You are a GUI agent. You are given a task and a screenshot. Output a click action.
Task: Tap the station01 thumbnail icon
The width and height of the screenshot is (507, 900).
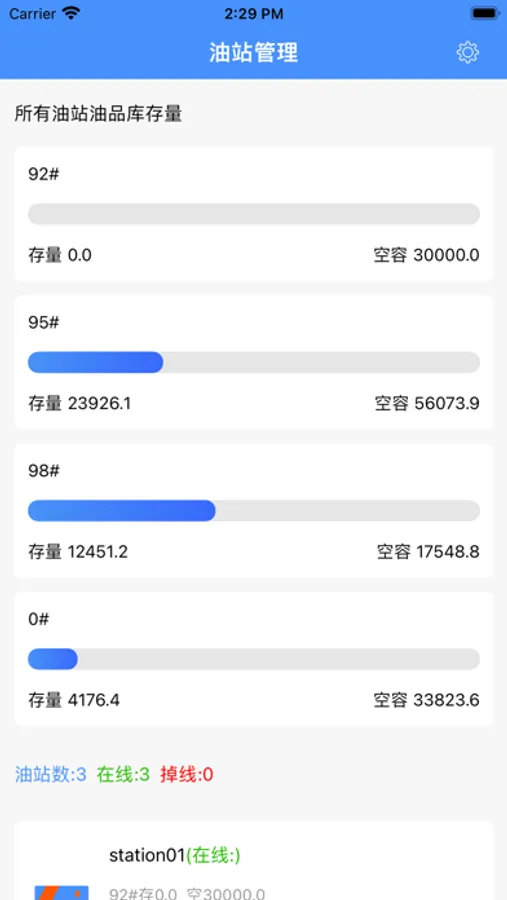click(61, 892)
